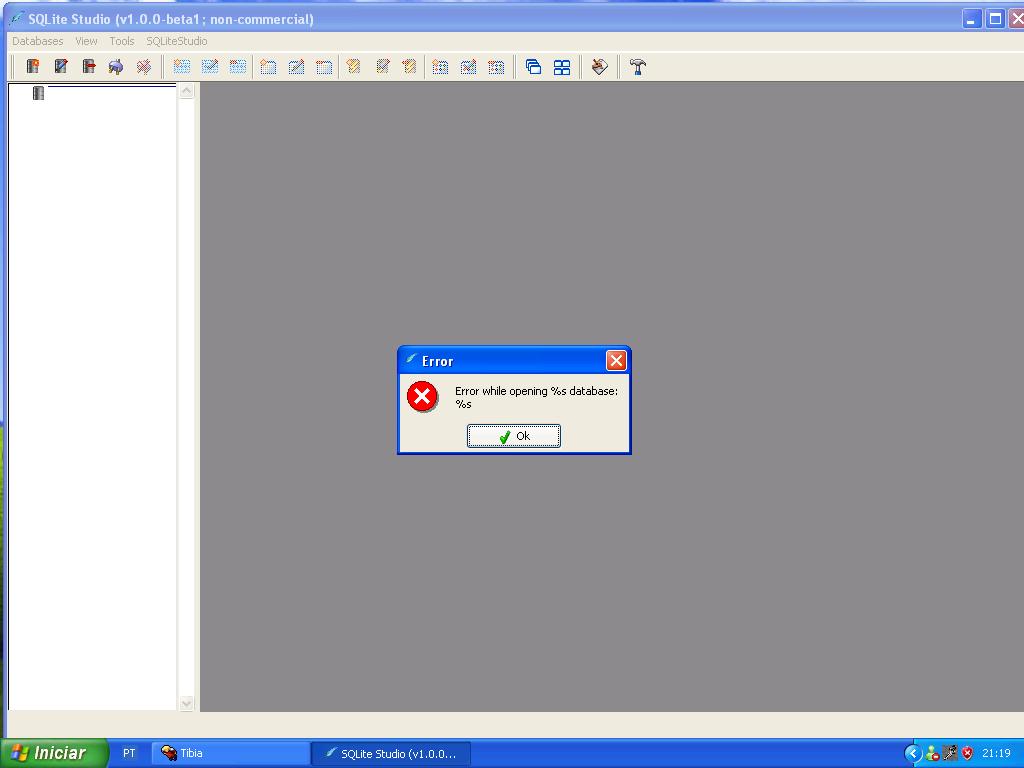1024x768 pixels.
Task: Click the Edit index toolbar icon
Action: (296, 67)
